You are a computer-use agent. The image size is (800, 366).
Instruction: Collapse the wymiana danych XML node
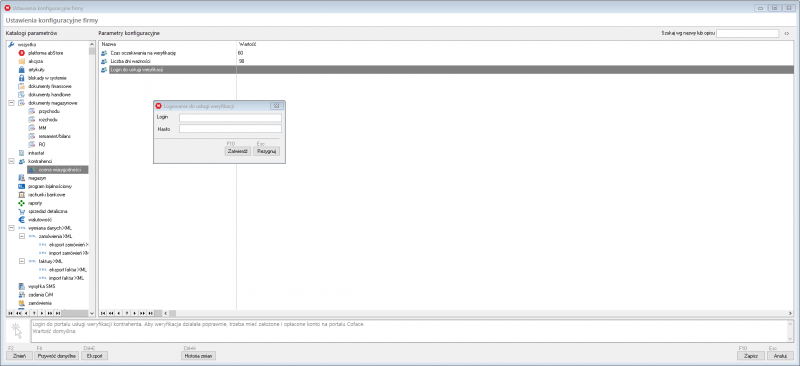(x=11, y=228)
